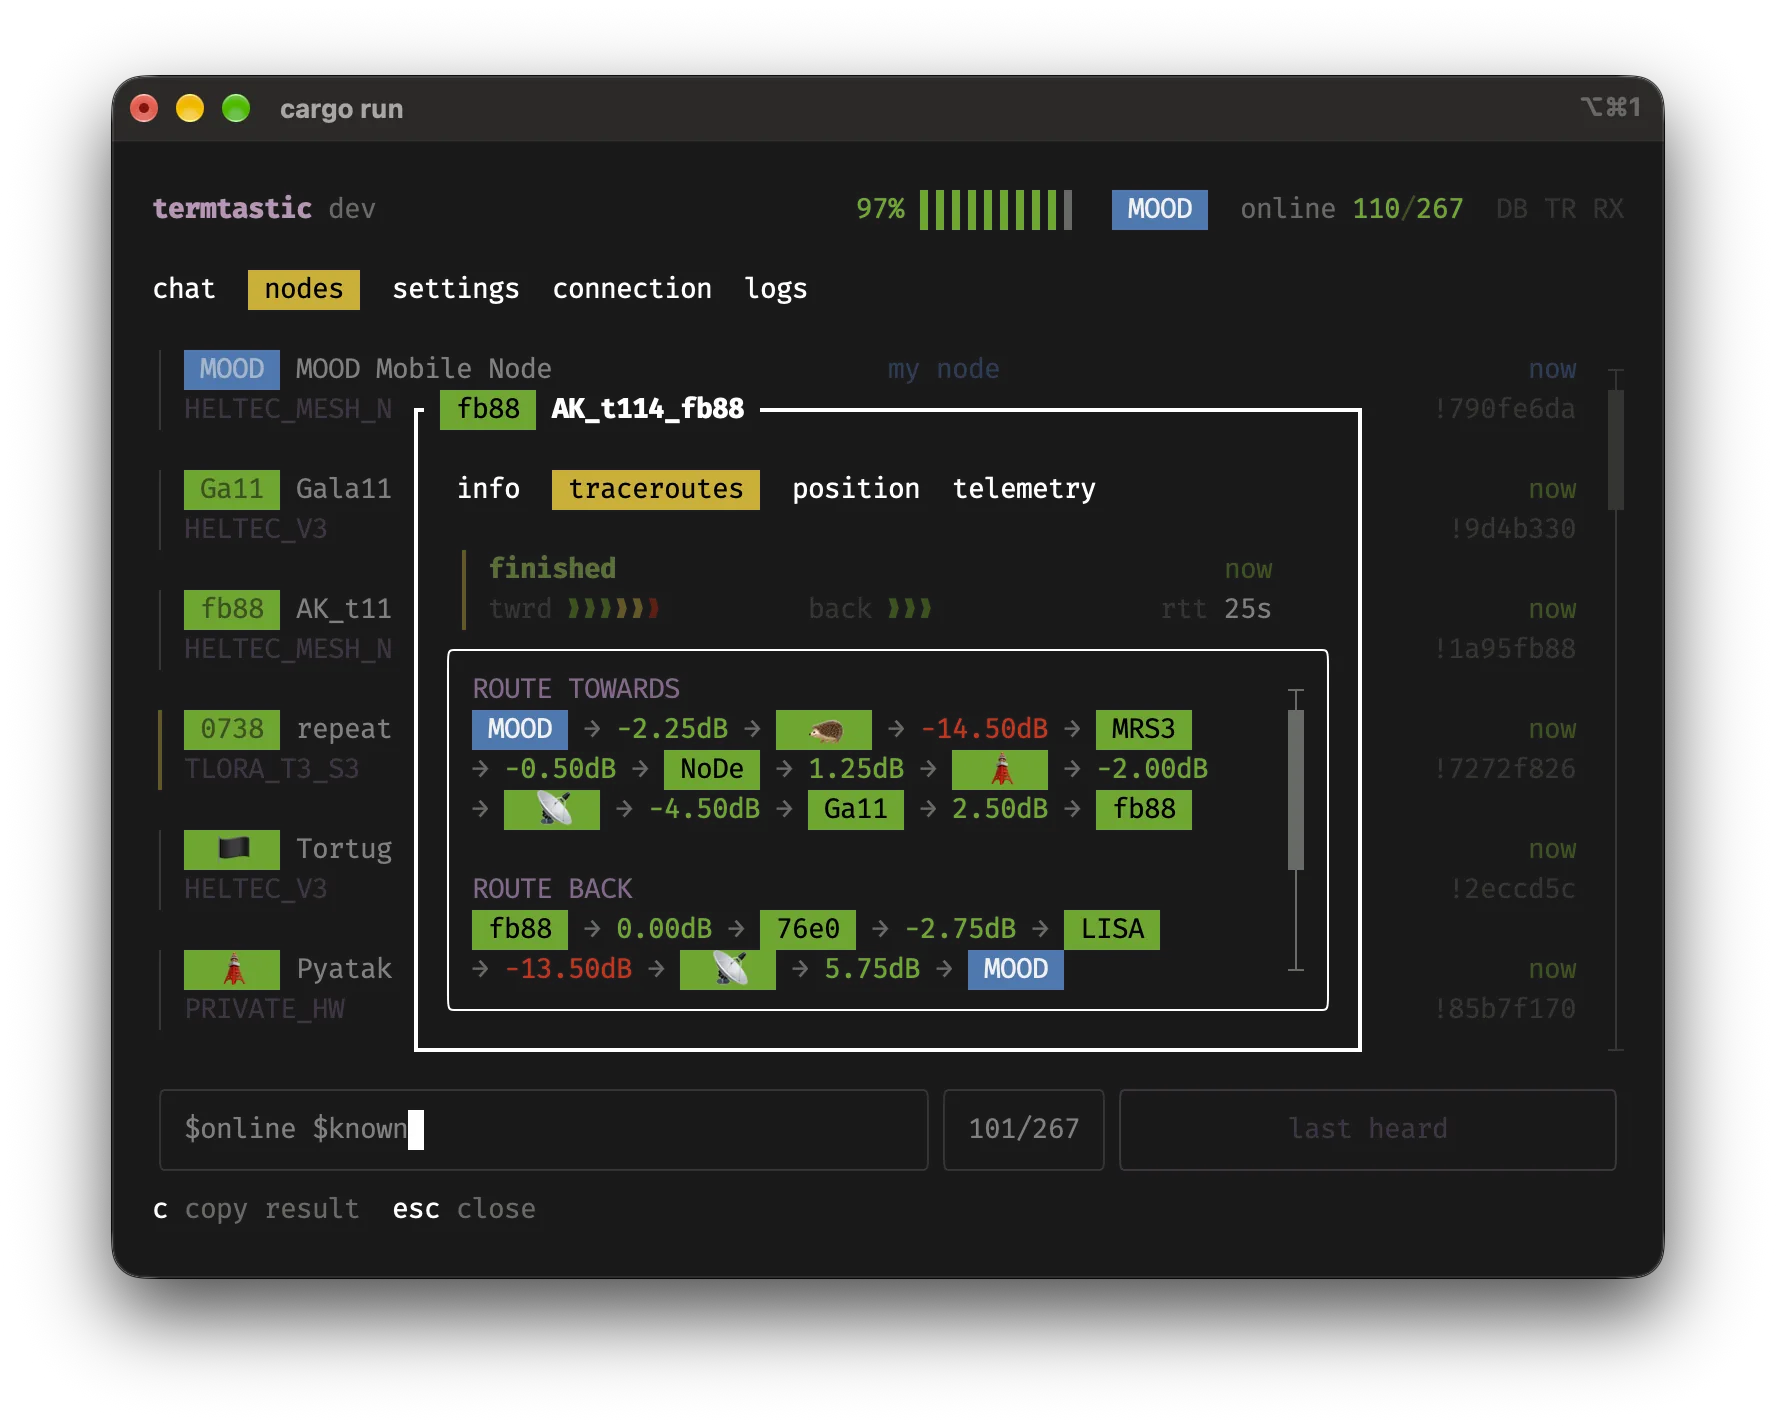Click the ROUTE BACK heading

pyautogui.click(x=552, y=889)
